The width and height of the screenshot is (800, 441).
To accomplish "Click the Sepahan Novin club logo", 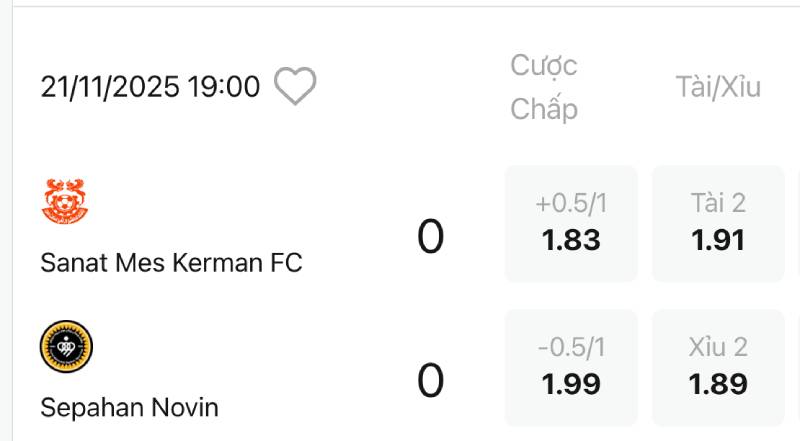I will tap(66, 348).
